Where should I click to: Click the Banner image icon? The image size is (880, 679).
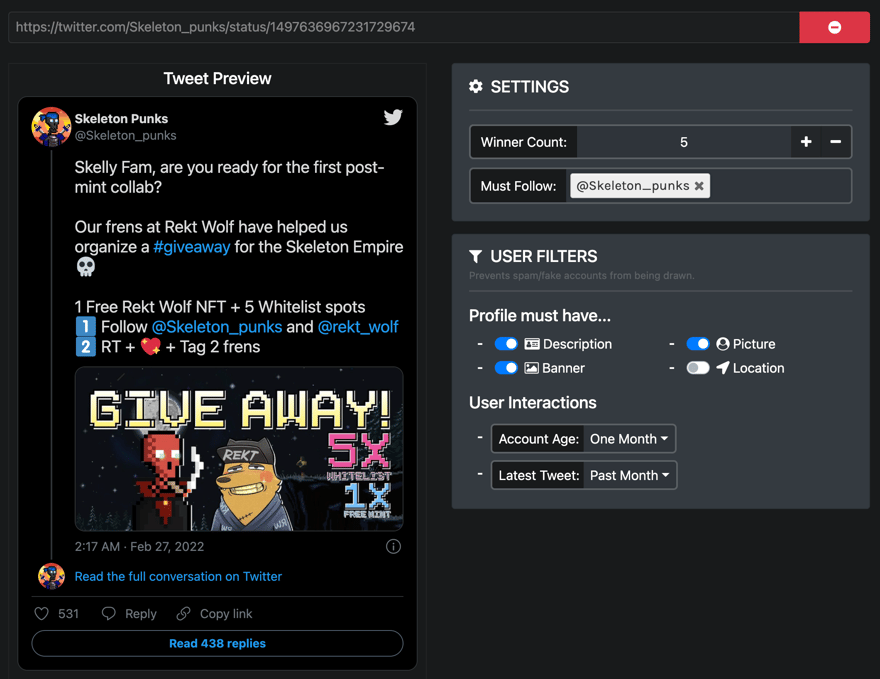tap(531, 368)
